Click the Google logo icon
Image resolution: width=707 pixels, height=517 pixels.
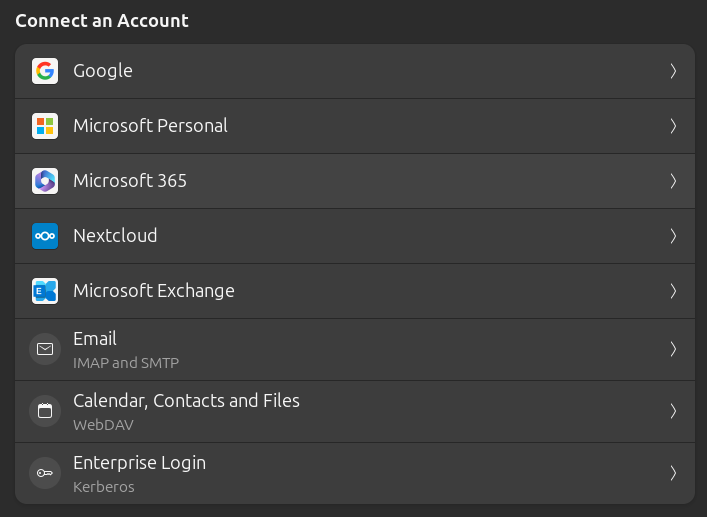pos(44,71)
